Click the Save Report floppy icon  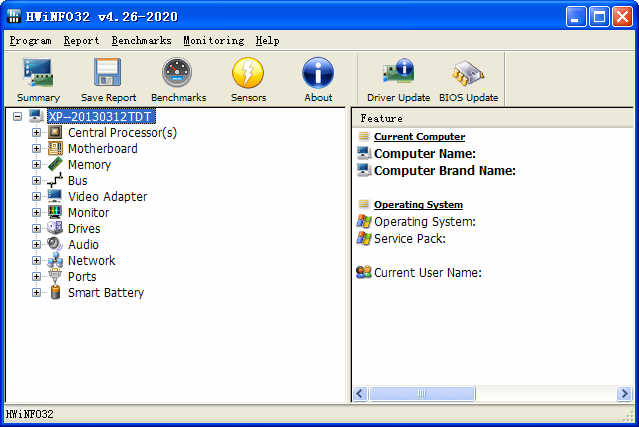point(108,72)
